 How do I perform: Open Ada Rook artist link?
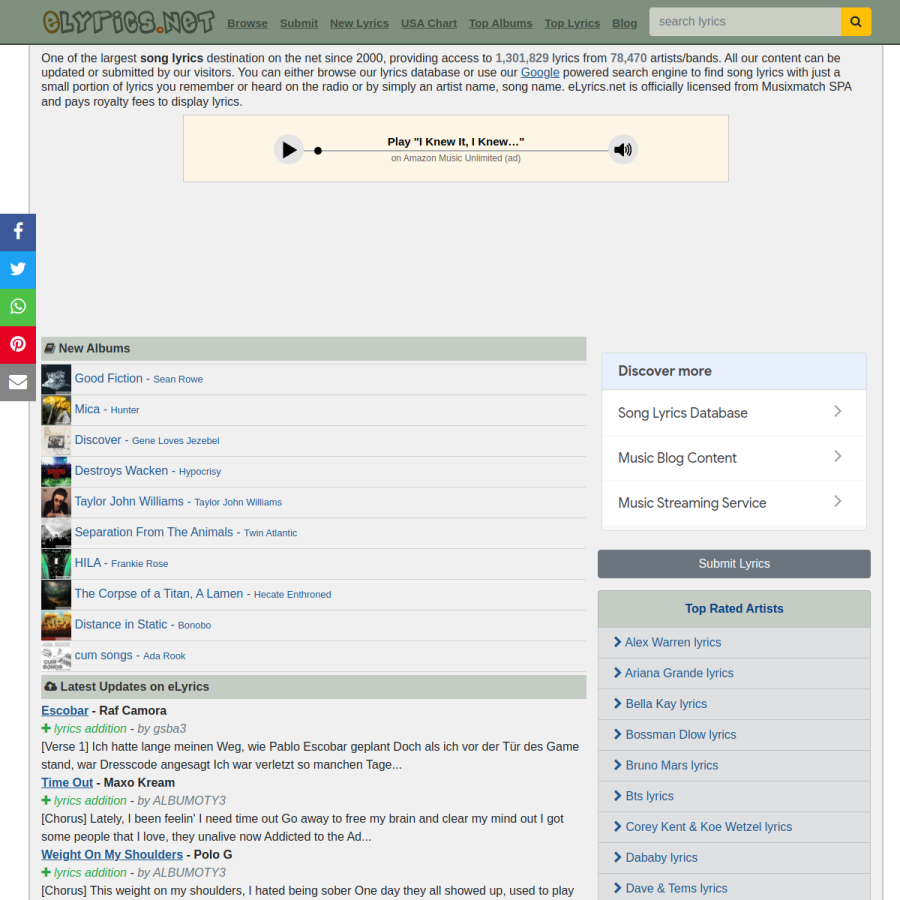click(164, 656)
